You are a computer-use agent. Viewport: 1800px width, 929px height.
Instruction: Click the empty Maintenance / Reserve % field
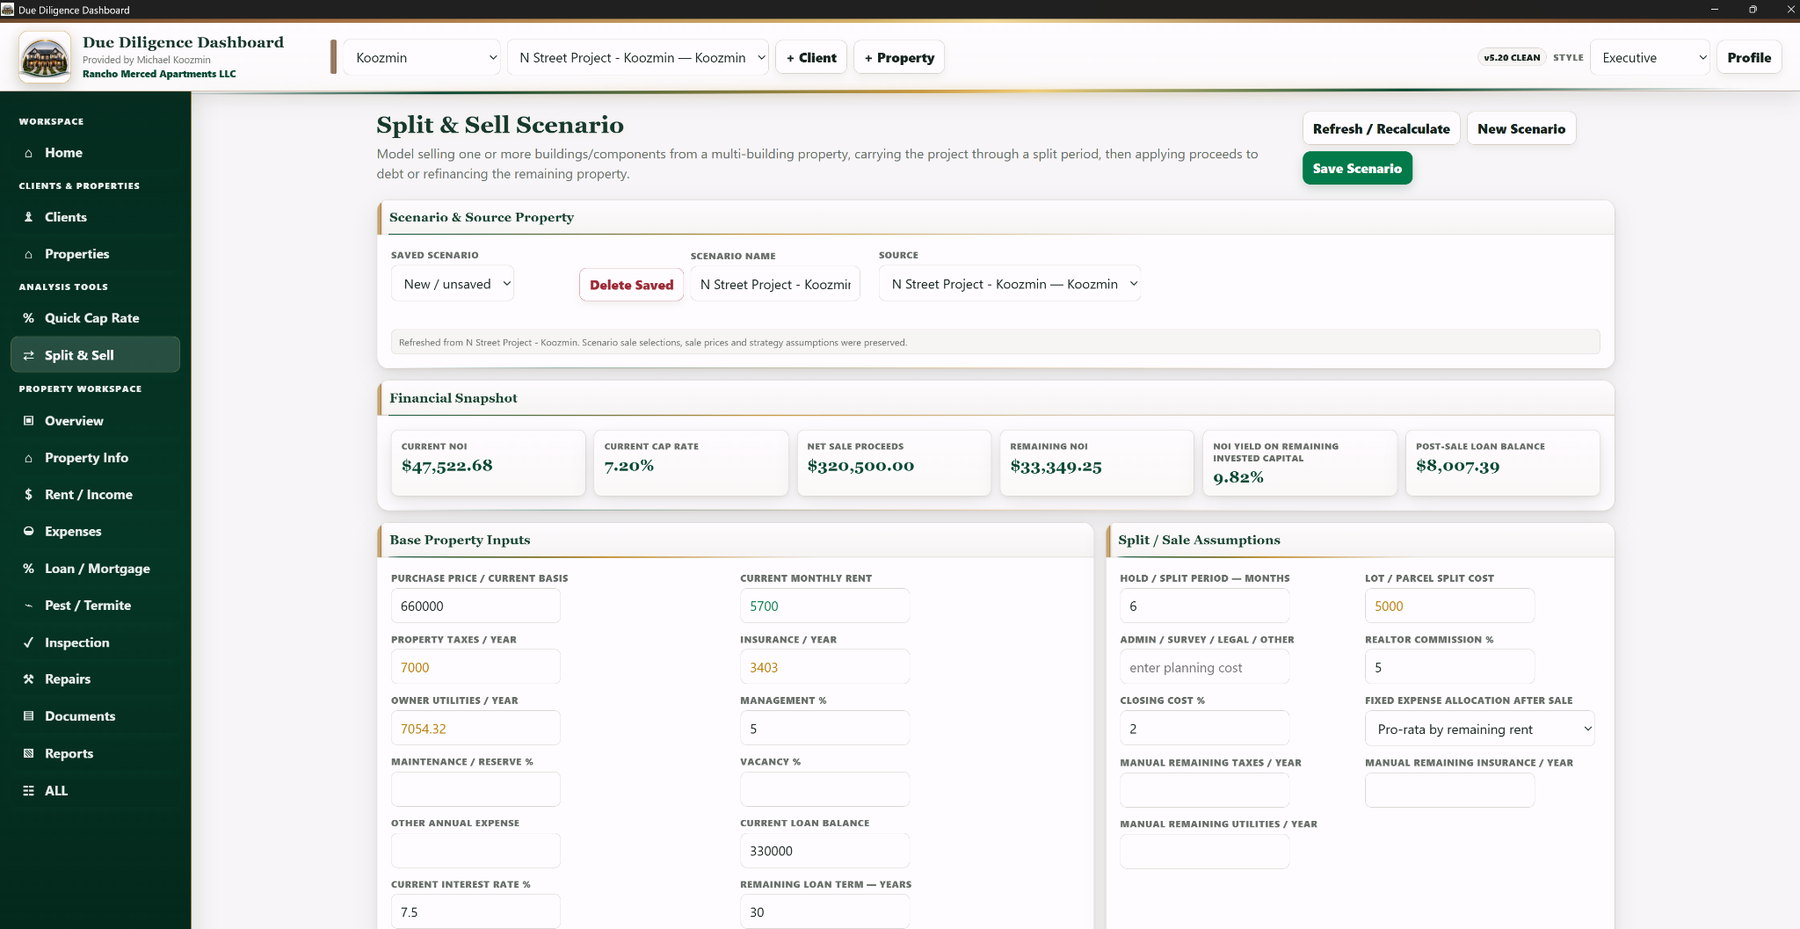click(x=475, y=789)
